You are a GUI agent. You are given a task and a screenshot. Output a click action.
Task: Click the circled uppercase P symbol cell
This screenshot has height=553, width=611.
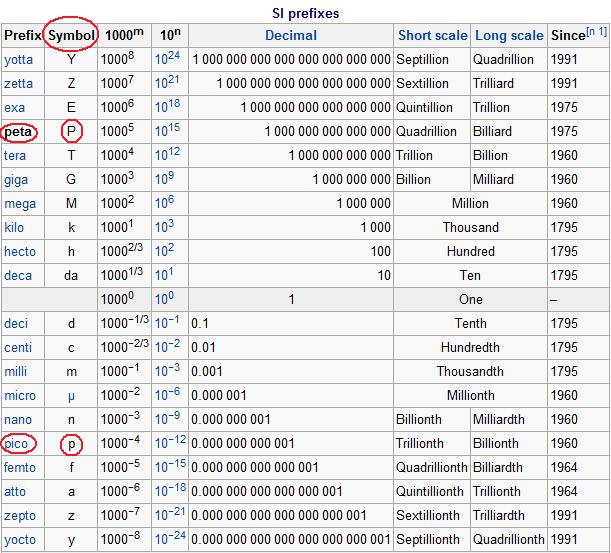point(71,131)
